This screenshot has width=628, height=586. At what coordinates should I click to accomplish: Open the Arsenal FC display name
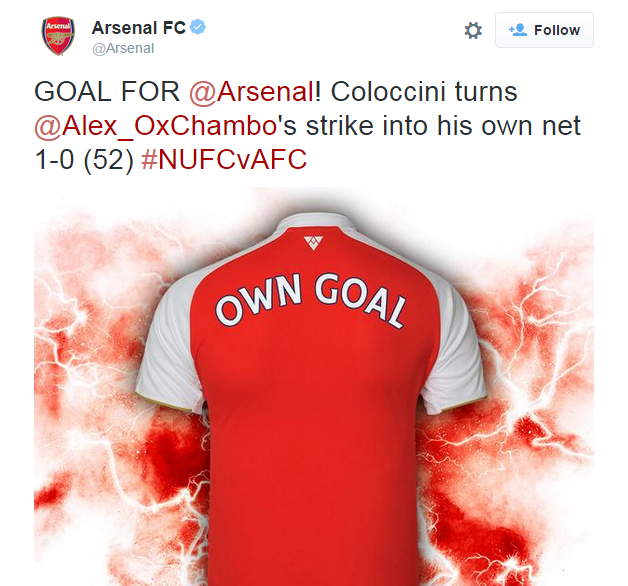point(139,28)
